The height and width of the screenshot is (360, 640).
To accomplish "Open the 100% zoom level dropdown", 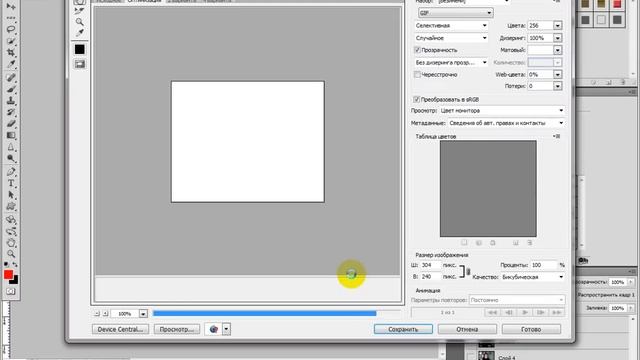I will 143,313.
